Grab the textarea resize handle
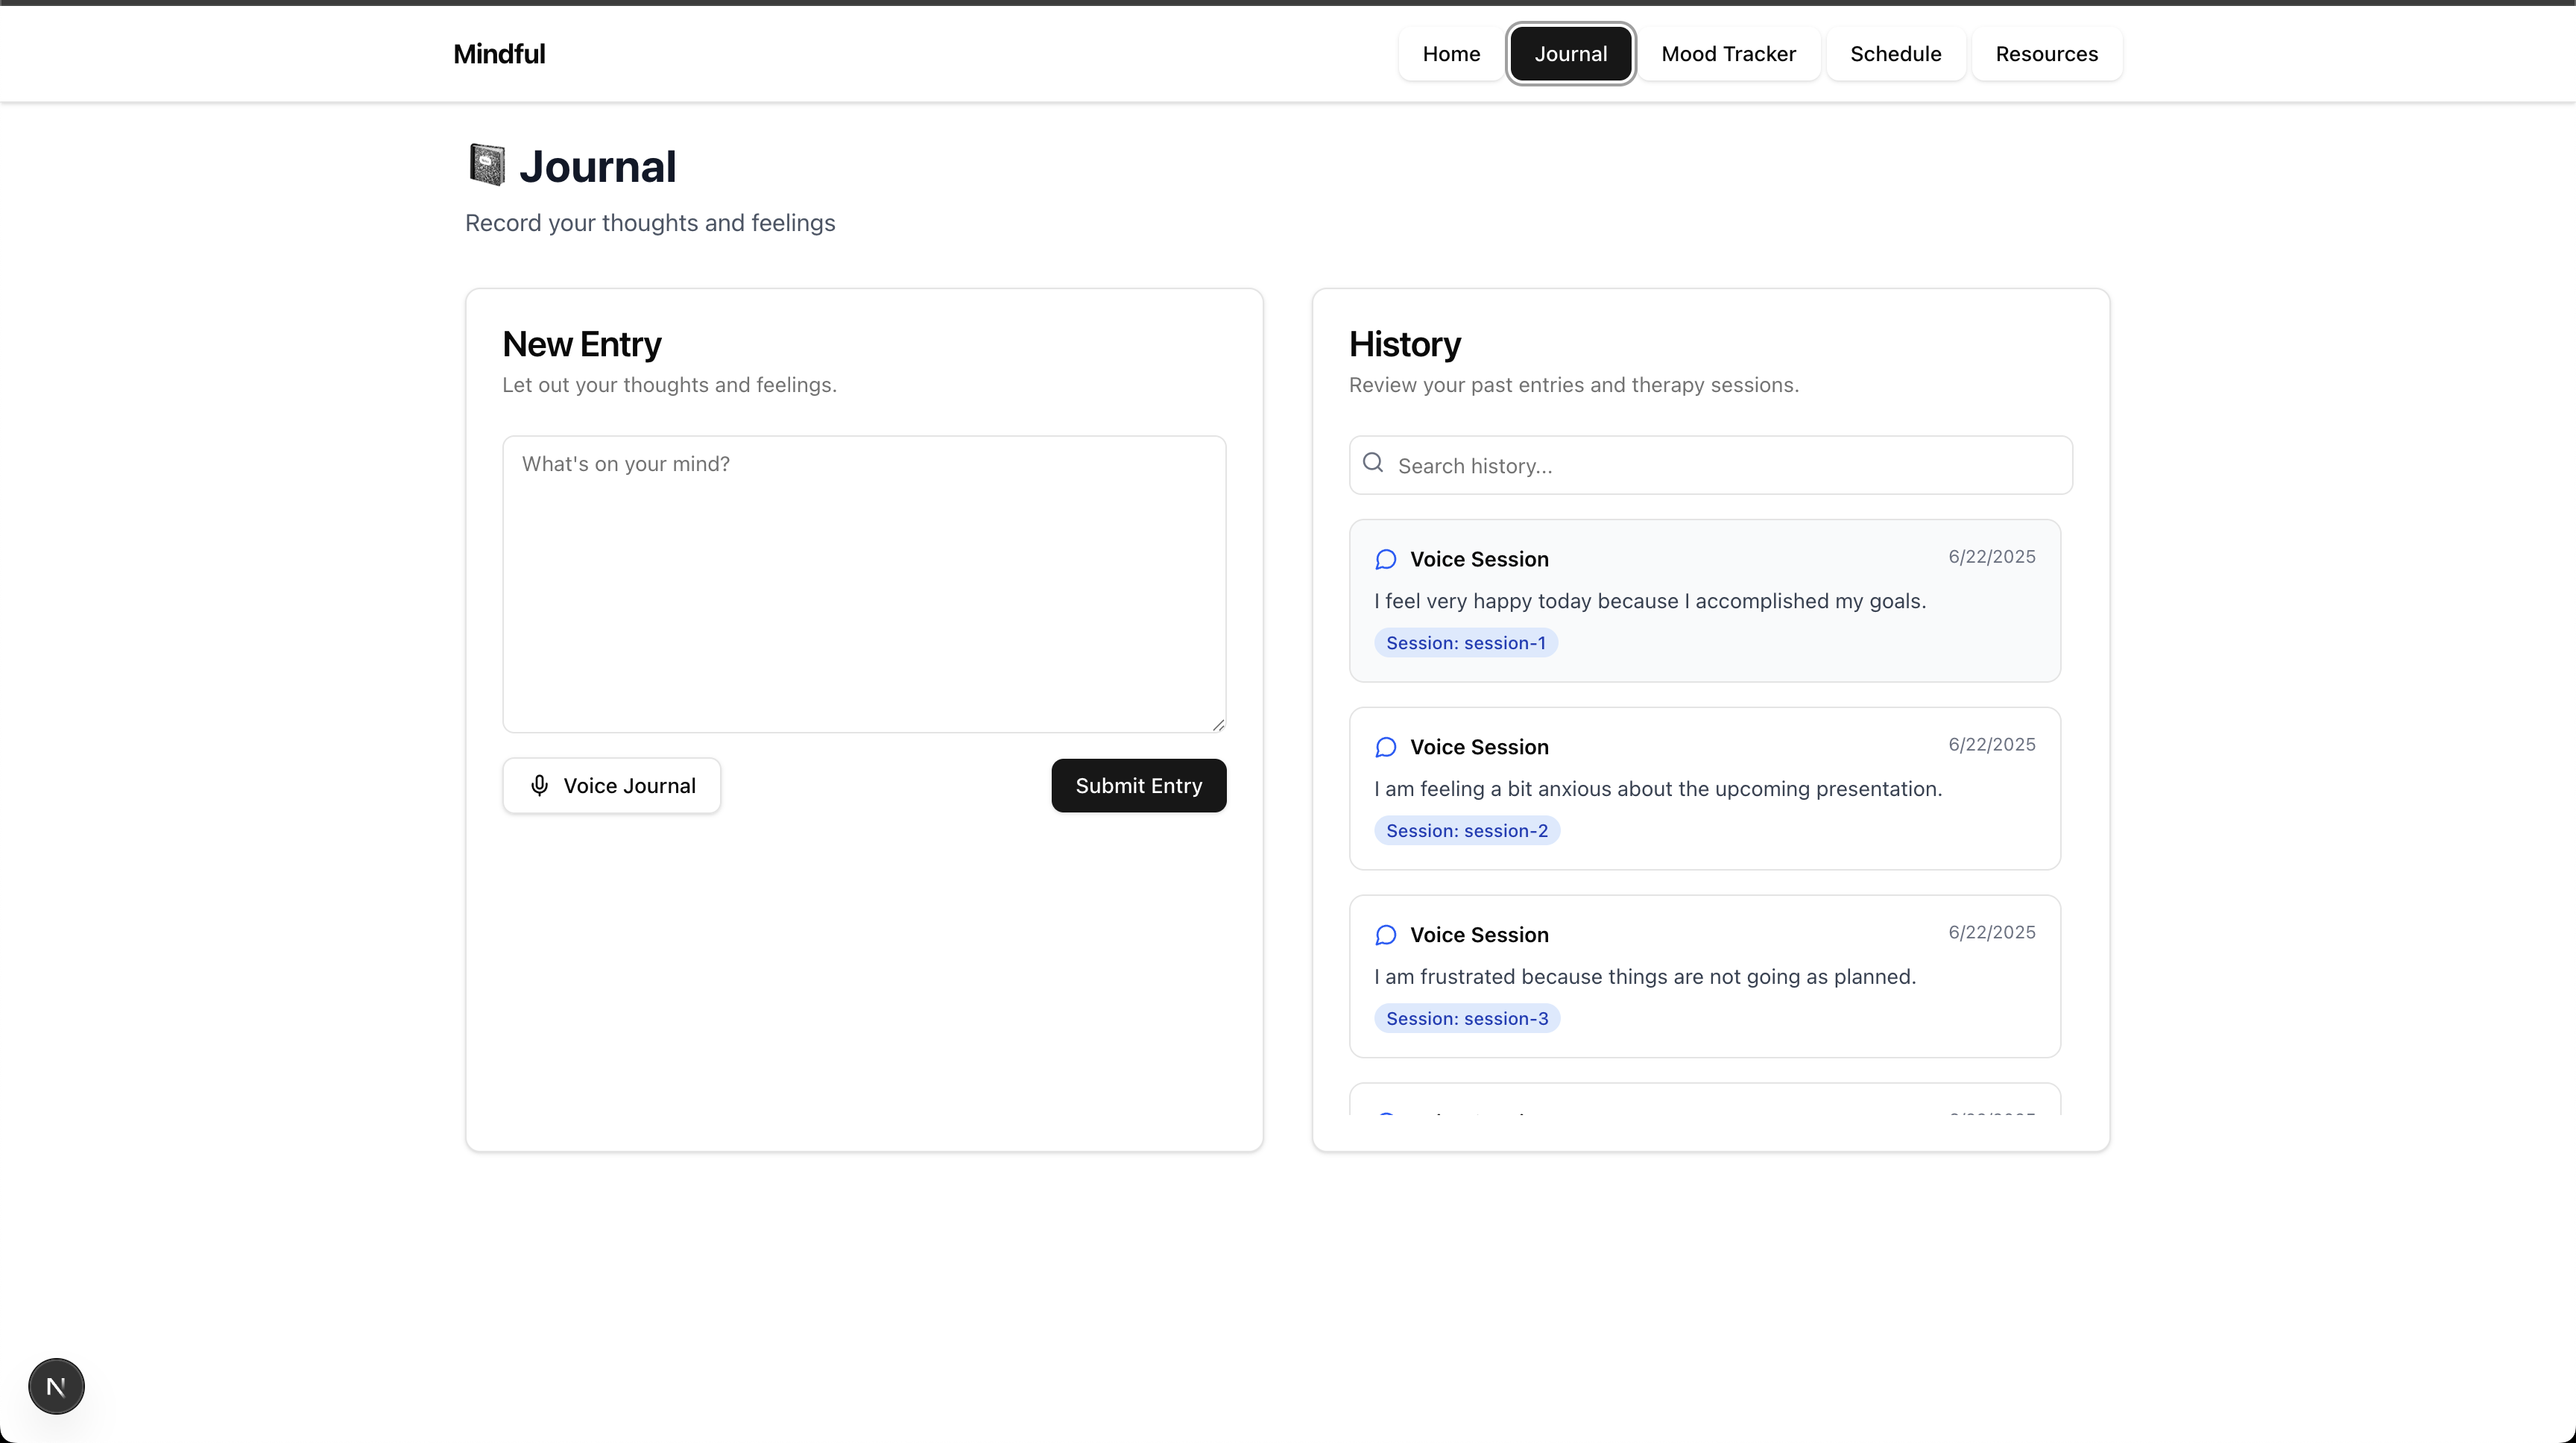Screen dimensions: 2576x1443 coord(1218,725)
